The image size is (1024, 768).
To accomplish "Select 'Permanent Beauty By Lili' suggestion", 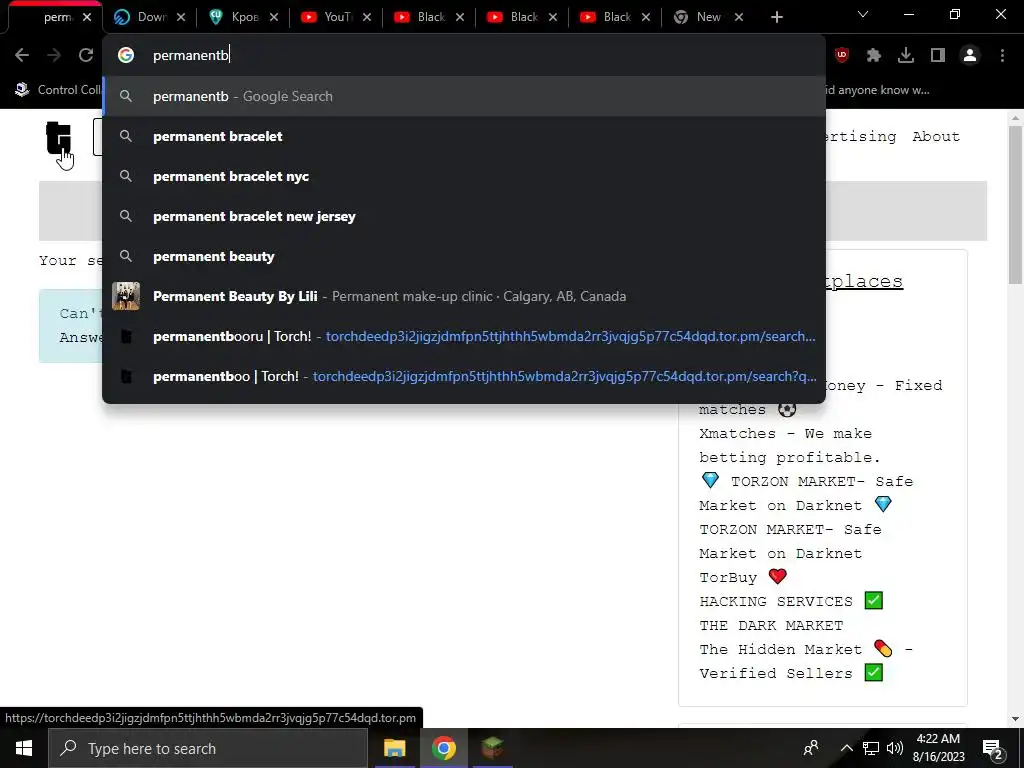I will coord(464,296).
